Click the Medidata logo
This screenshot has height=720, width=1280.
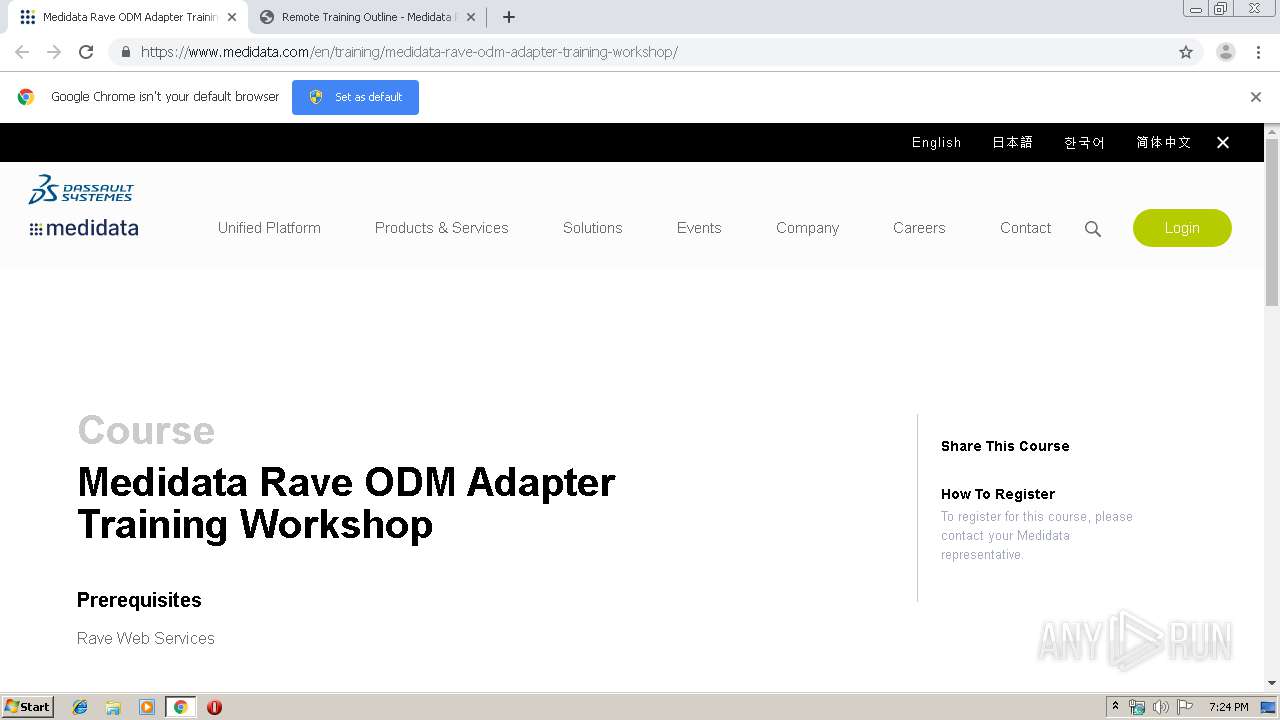point(84,228)
